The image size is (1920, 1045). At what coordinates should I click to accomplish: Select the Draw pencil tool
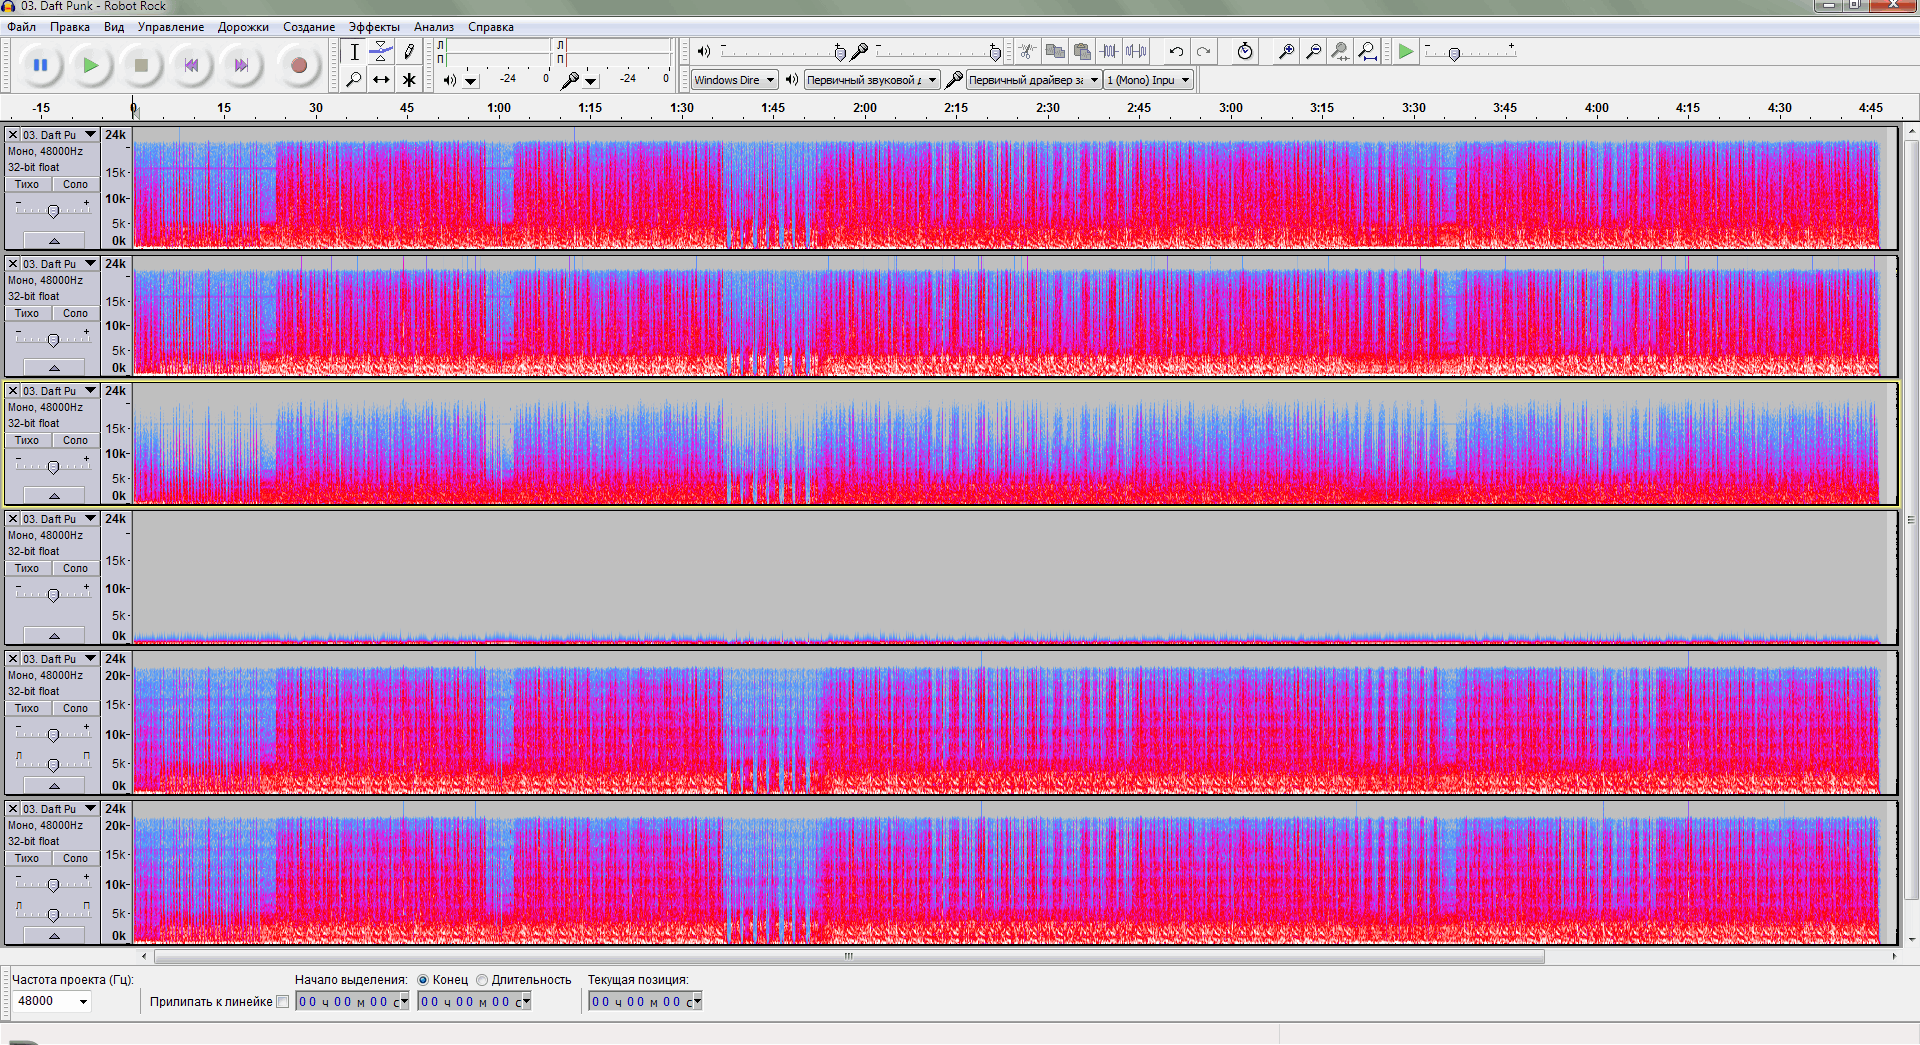(x=409, y=52)
